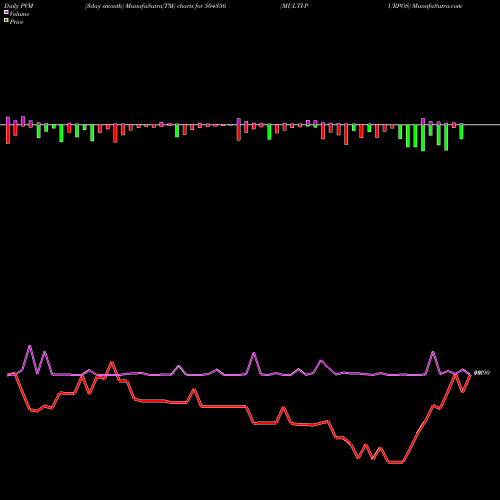The height and width of the screenshot is (500, 500).
Task: Click the red-green Price legend swatch
Action: coord(6,21)
